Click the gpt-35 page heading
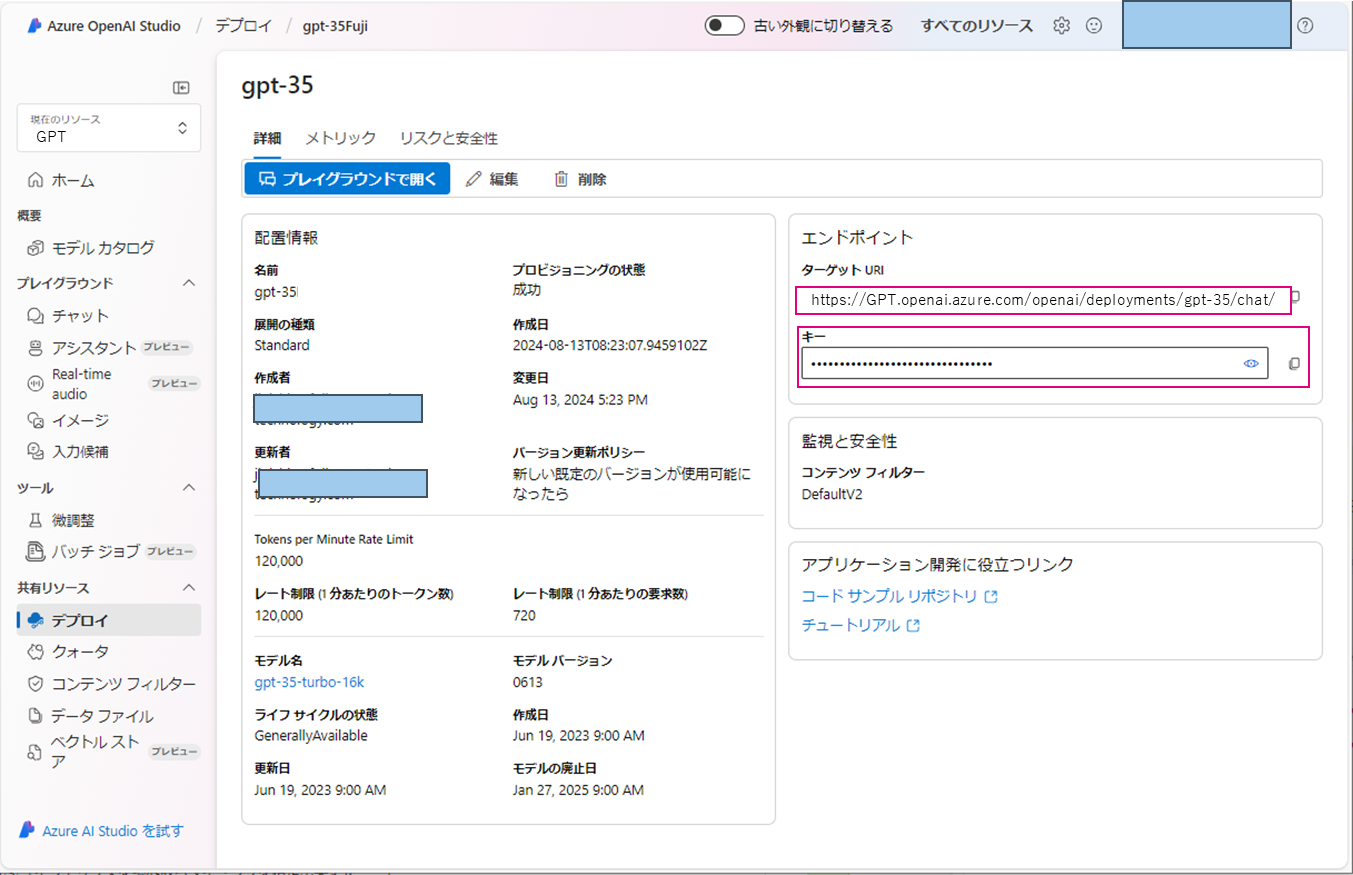 pyautogui.click(x=278, y=85)
